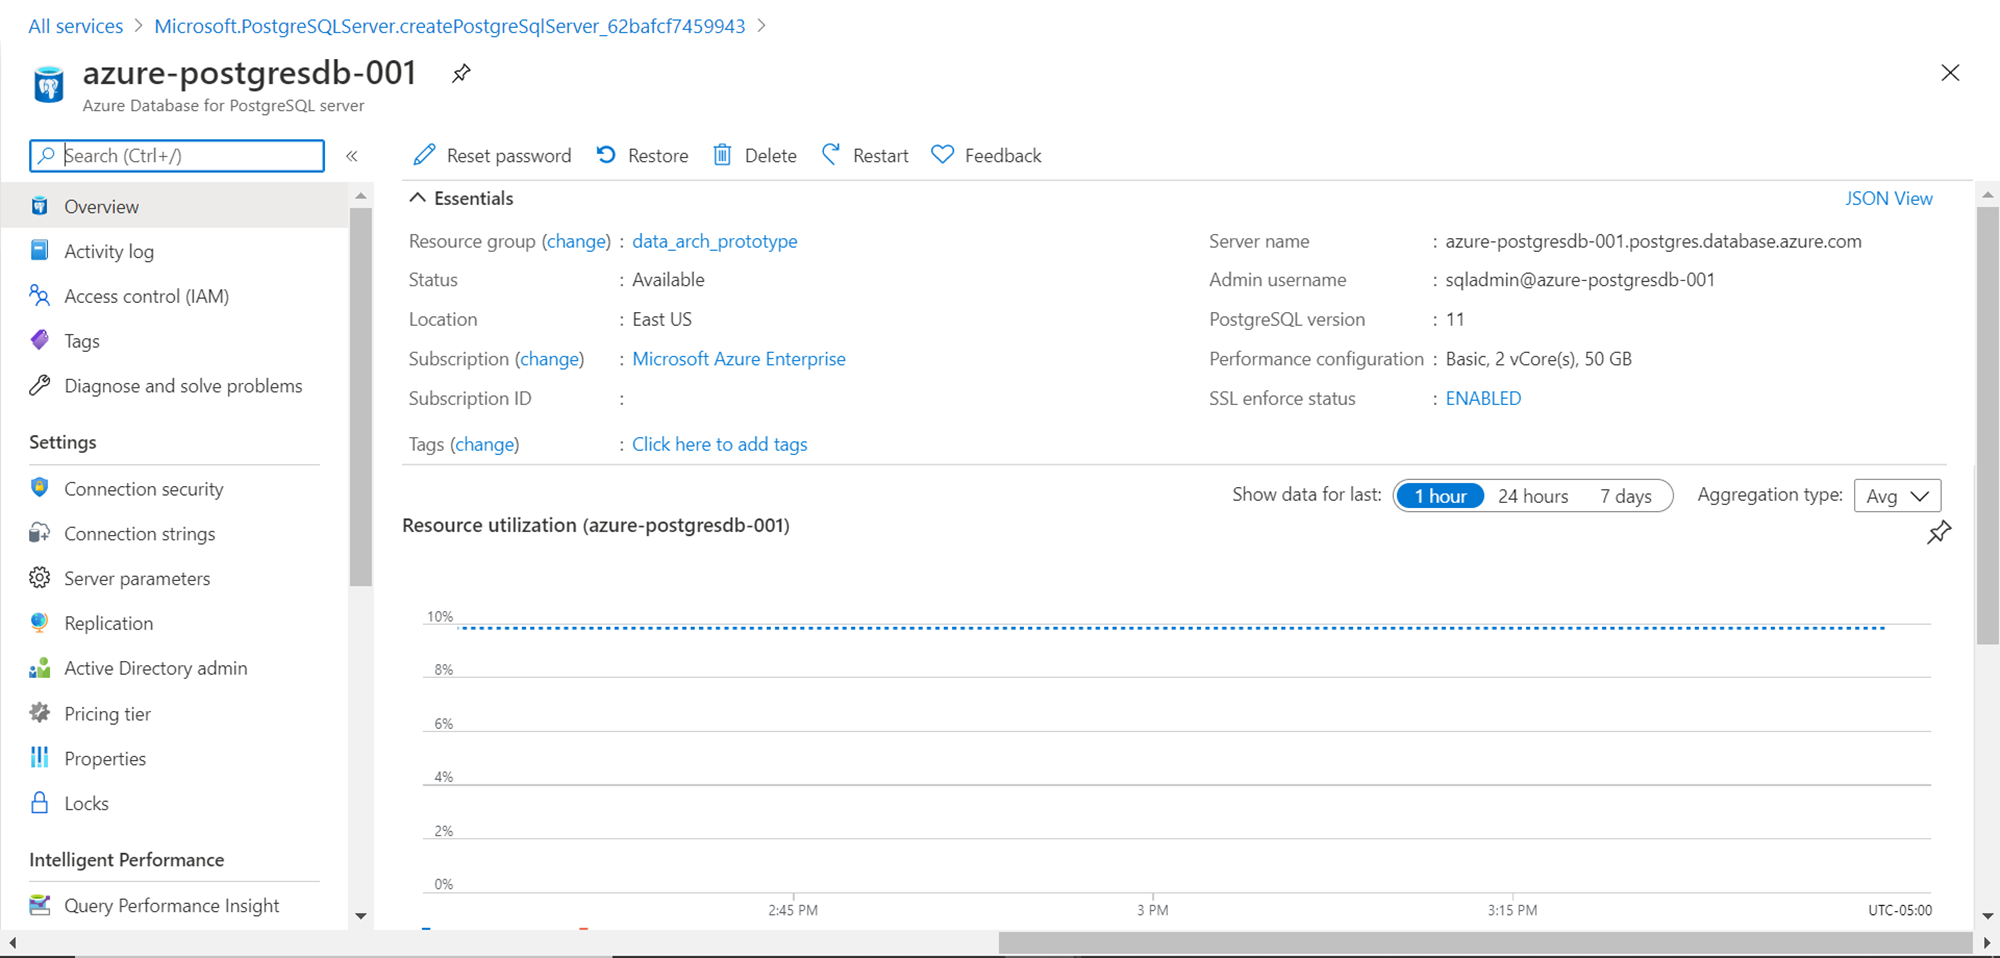Viewport: 2000px width, 958px height.
Task: Click the main pane vertical scrollbar thumb
Action: coord(1988,425)
